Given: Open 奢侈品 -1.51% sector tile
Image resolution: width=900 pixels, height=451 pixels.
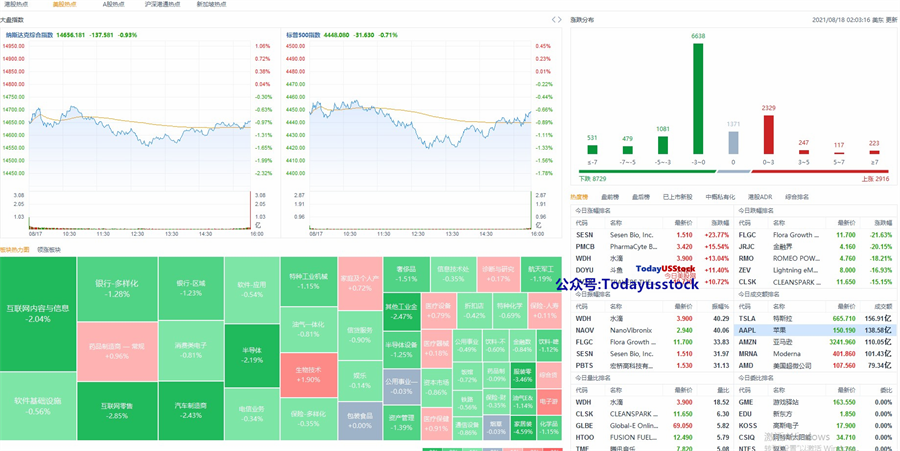Looking at the screenshot, I should [x=406, y=274].
